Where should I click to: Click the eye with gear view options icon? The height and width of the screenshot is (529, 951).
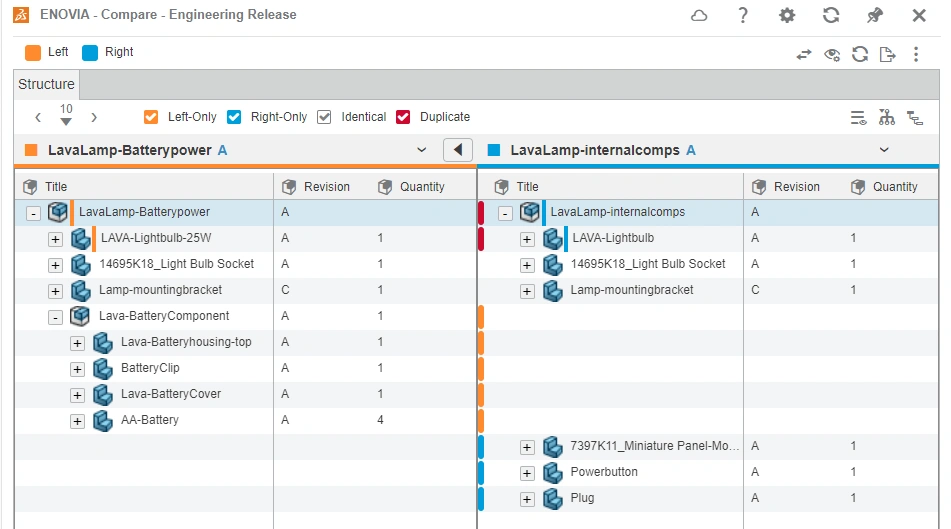click(x=832, y=55)
